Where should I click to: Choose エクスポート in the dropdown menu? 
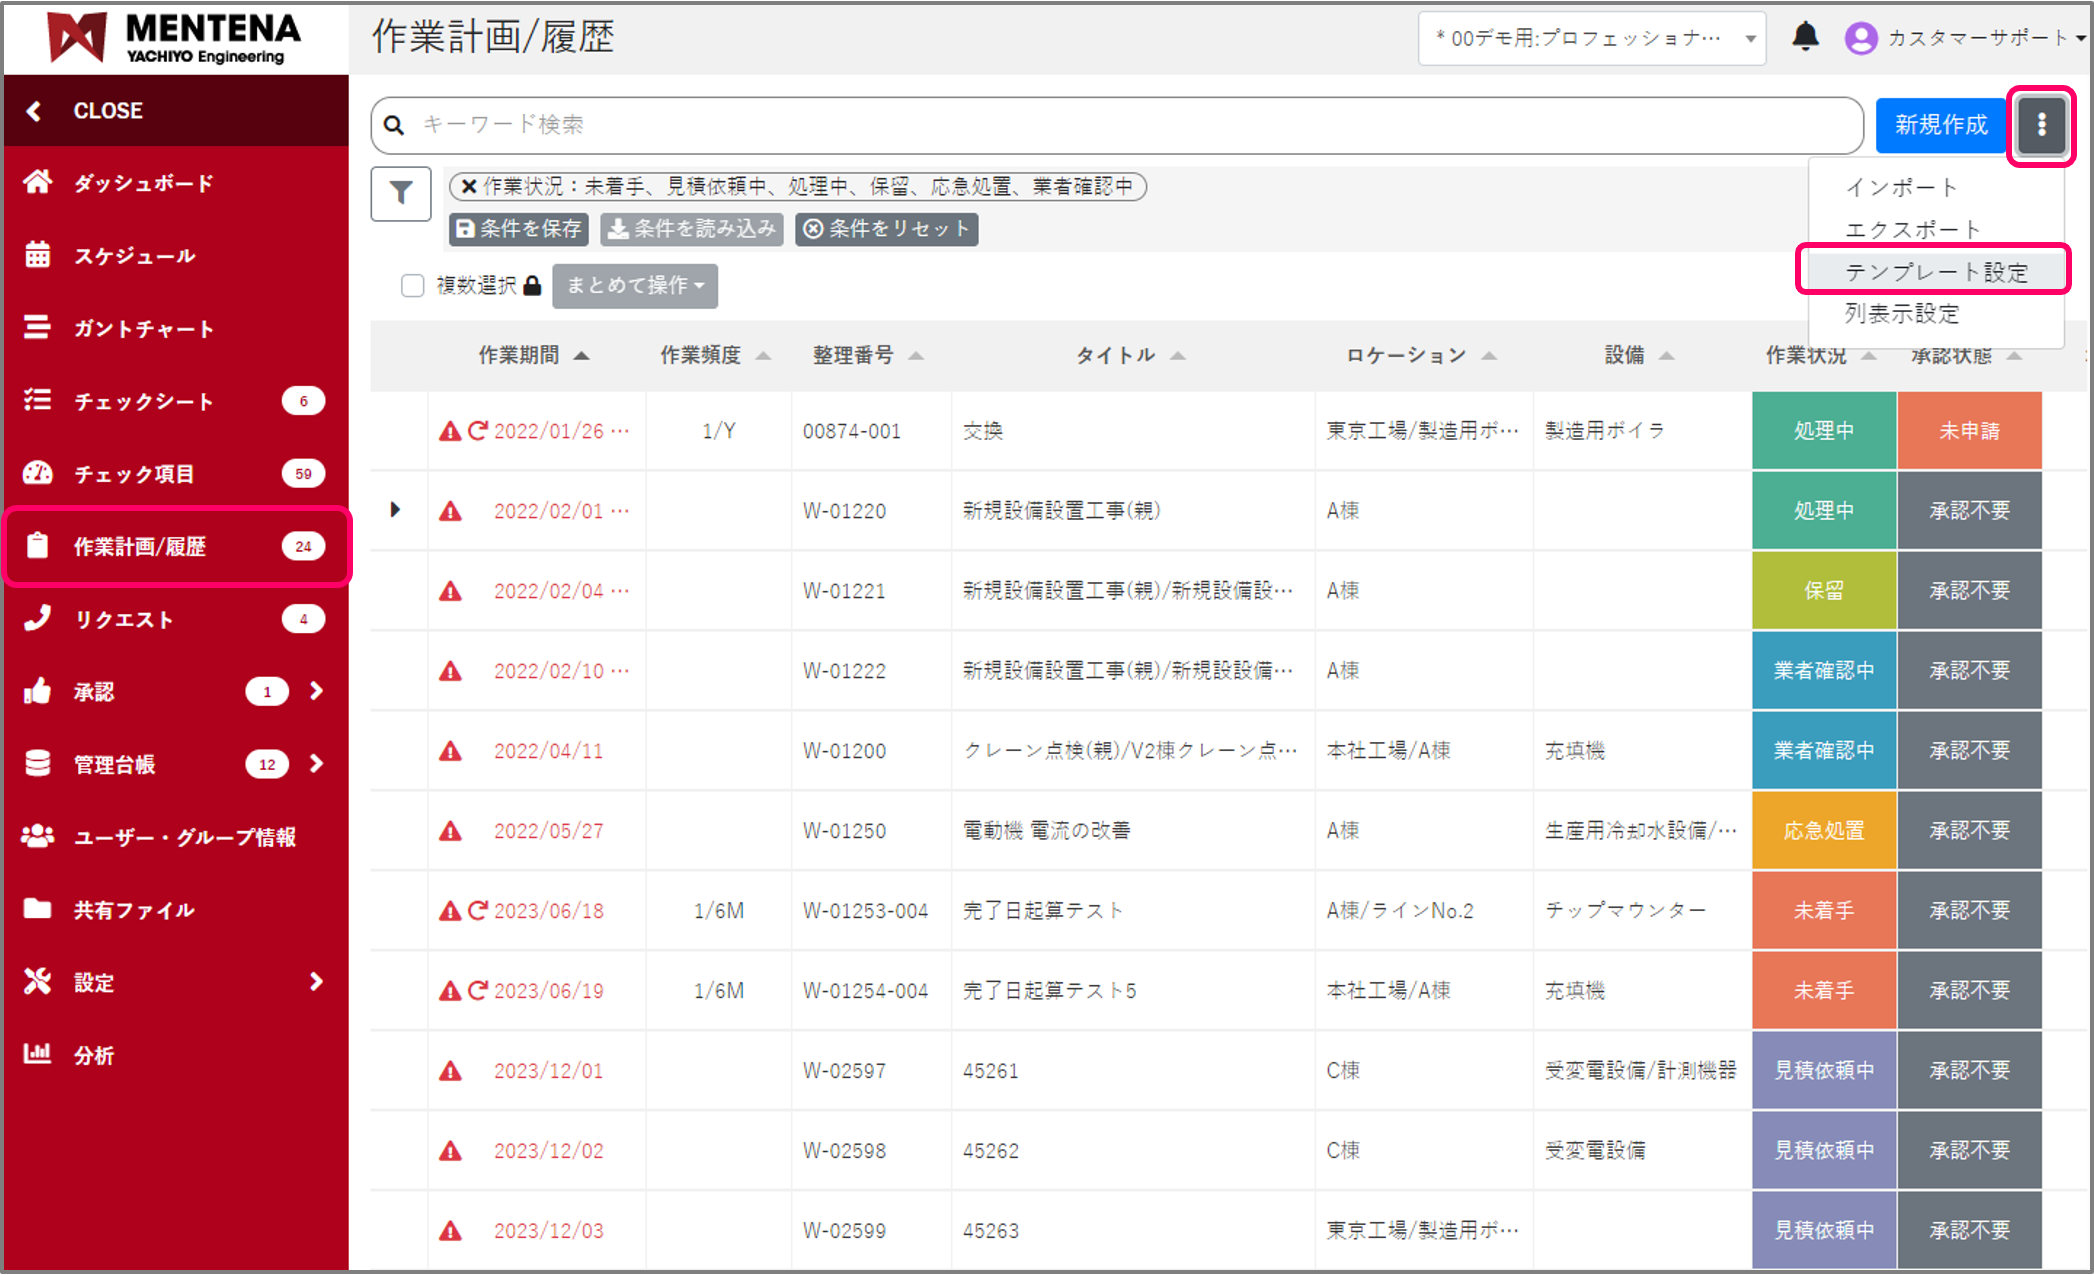(x=1911, y=229)
